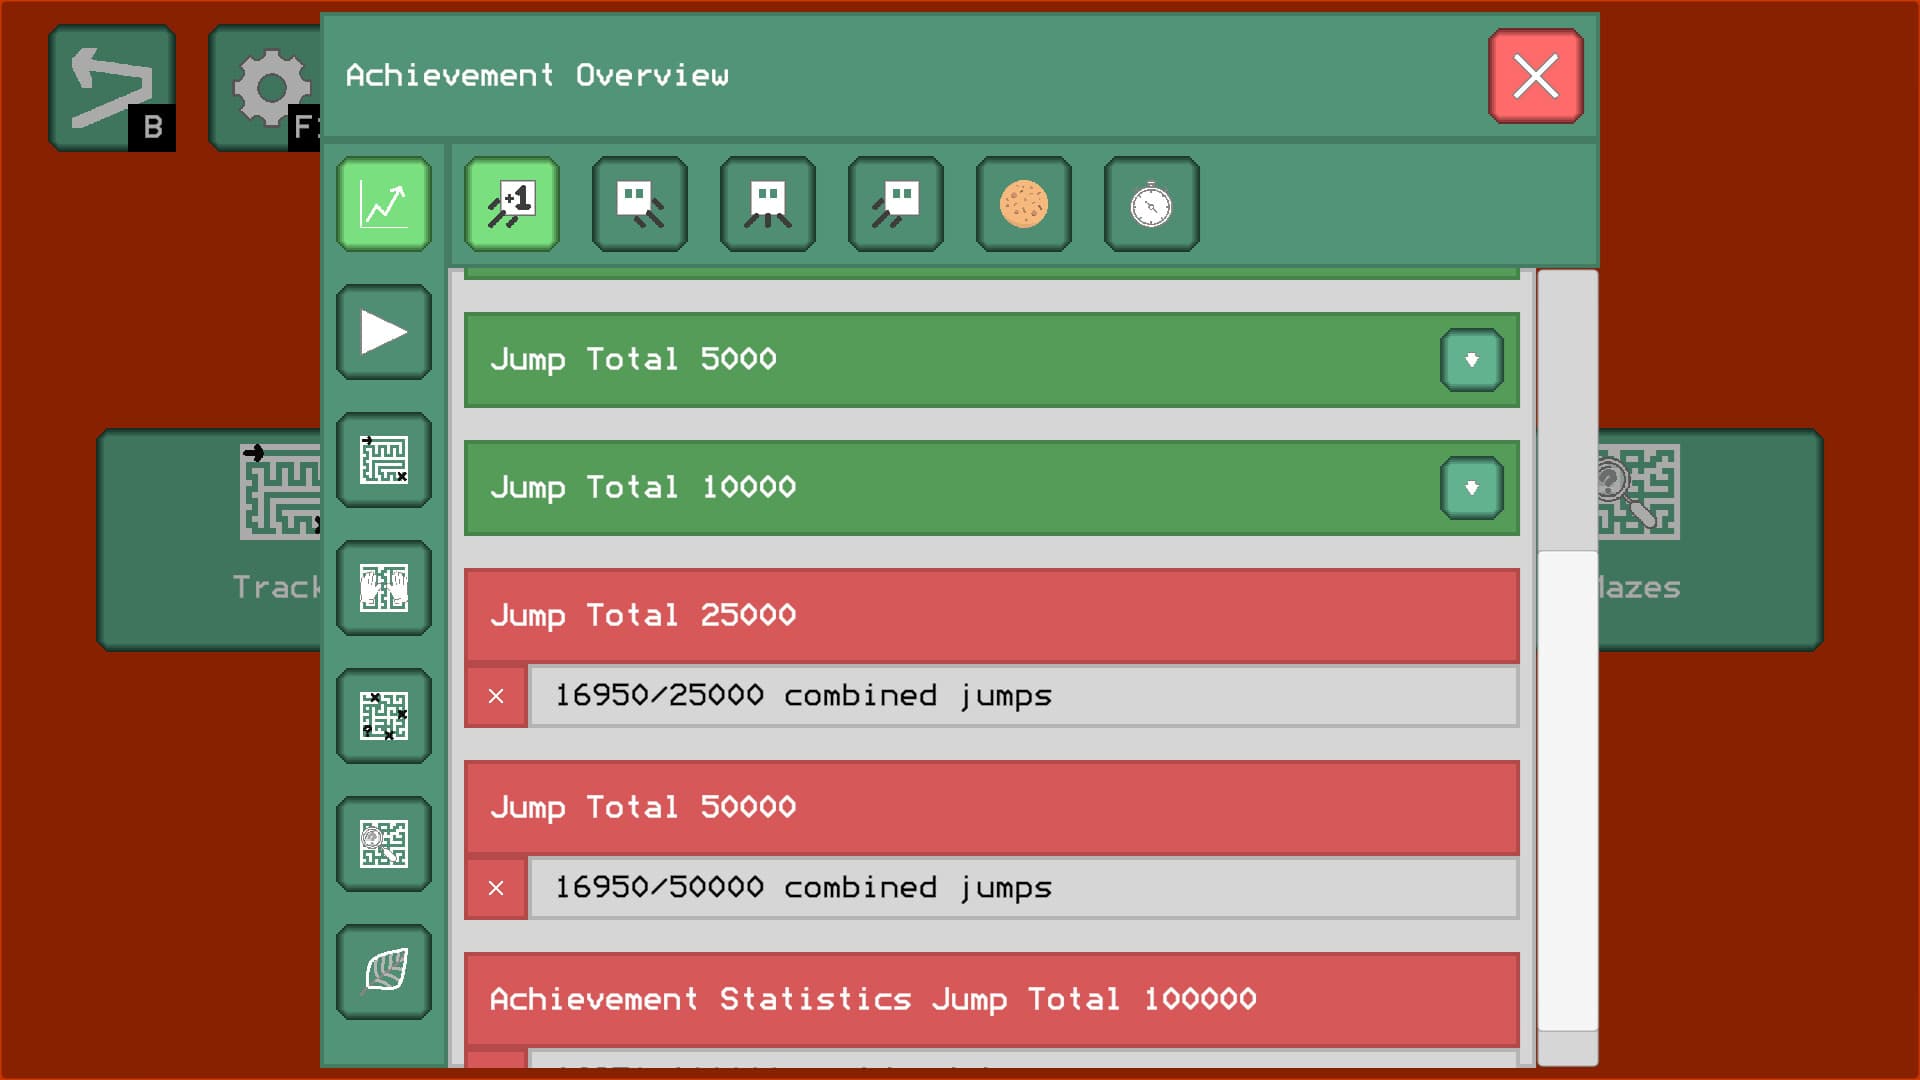Select the third character filter icon
The width and height of the screenshot is (1920, 1080).
coord(767,204)
